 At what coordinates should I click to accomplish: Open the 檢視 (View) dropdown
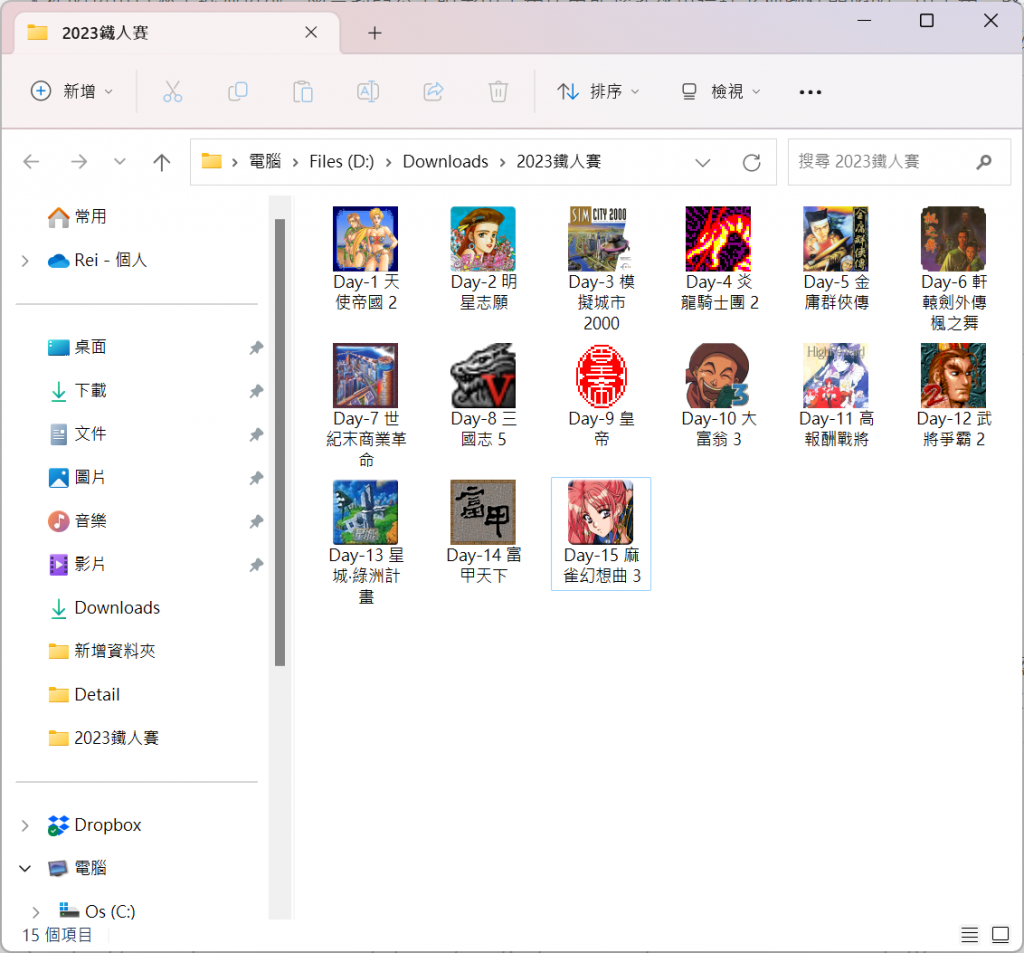click(x=720, y=91)
